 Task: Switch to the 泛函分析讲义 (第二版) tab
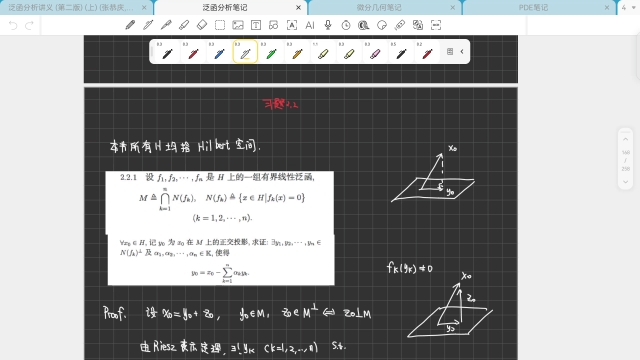click(x=71, y=7)
